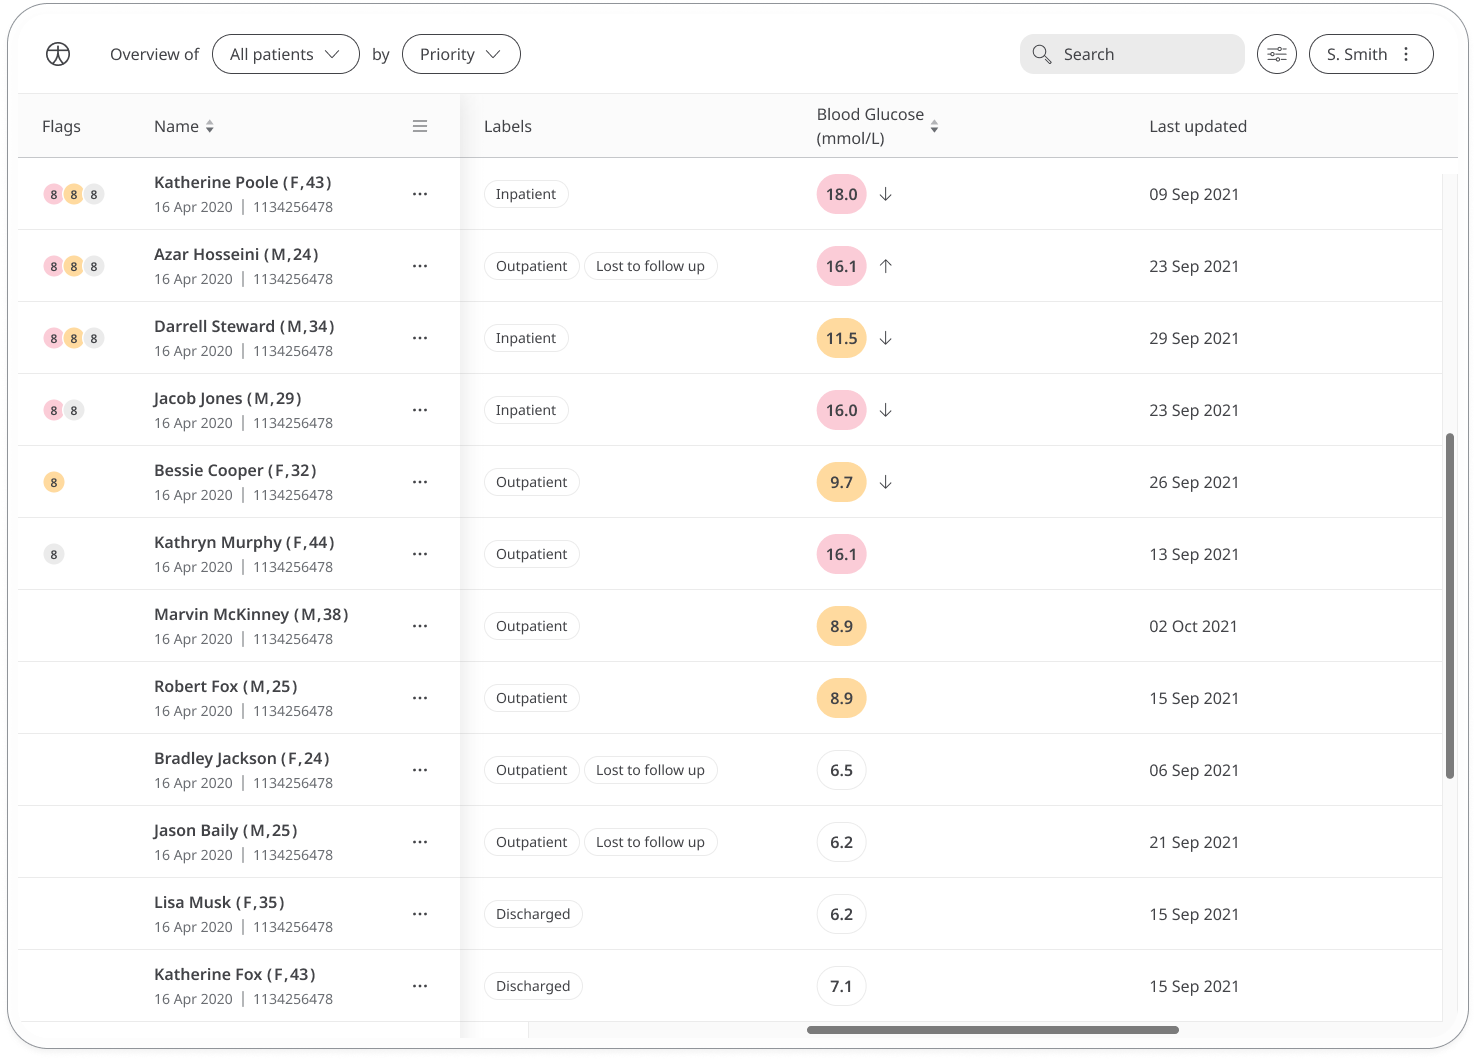
Task: Open patient Darrell Steward (M,34)
Action: coord(244,326)
